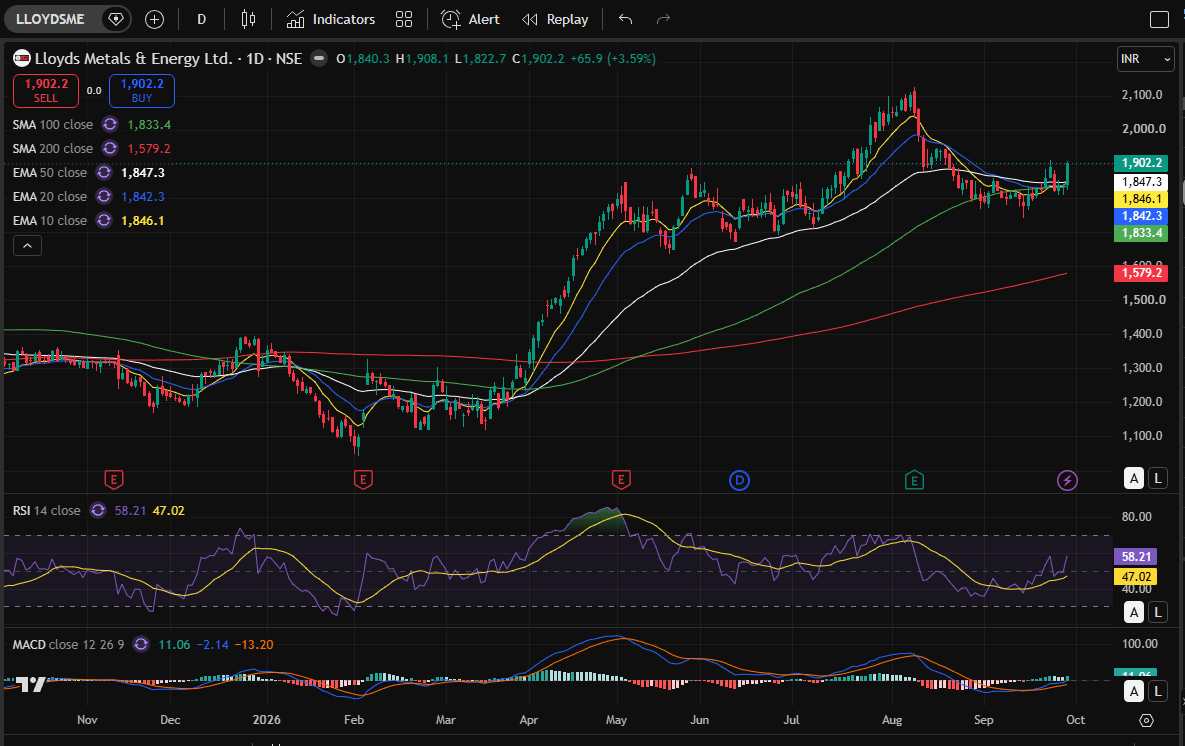Screen dimensions: 1185x746
Task: Click the MACD refresh icon
Action: [x=141, y=644]
